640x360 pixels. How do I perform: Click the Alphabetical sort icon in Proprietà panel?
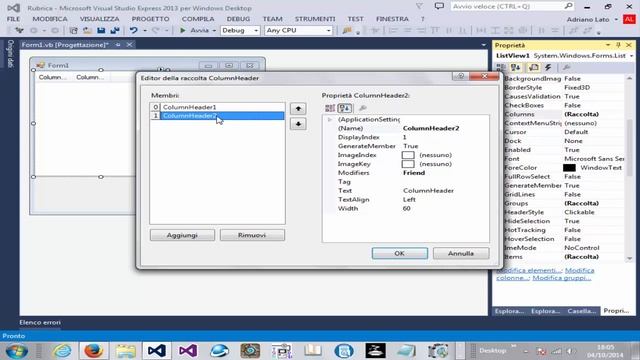[x=516, y=67]
